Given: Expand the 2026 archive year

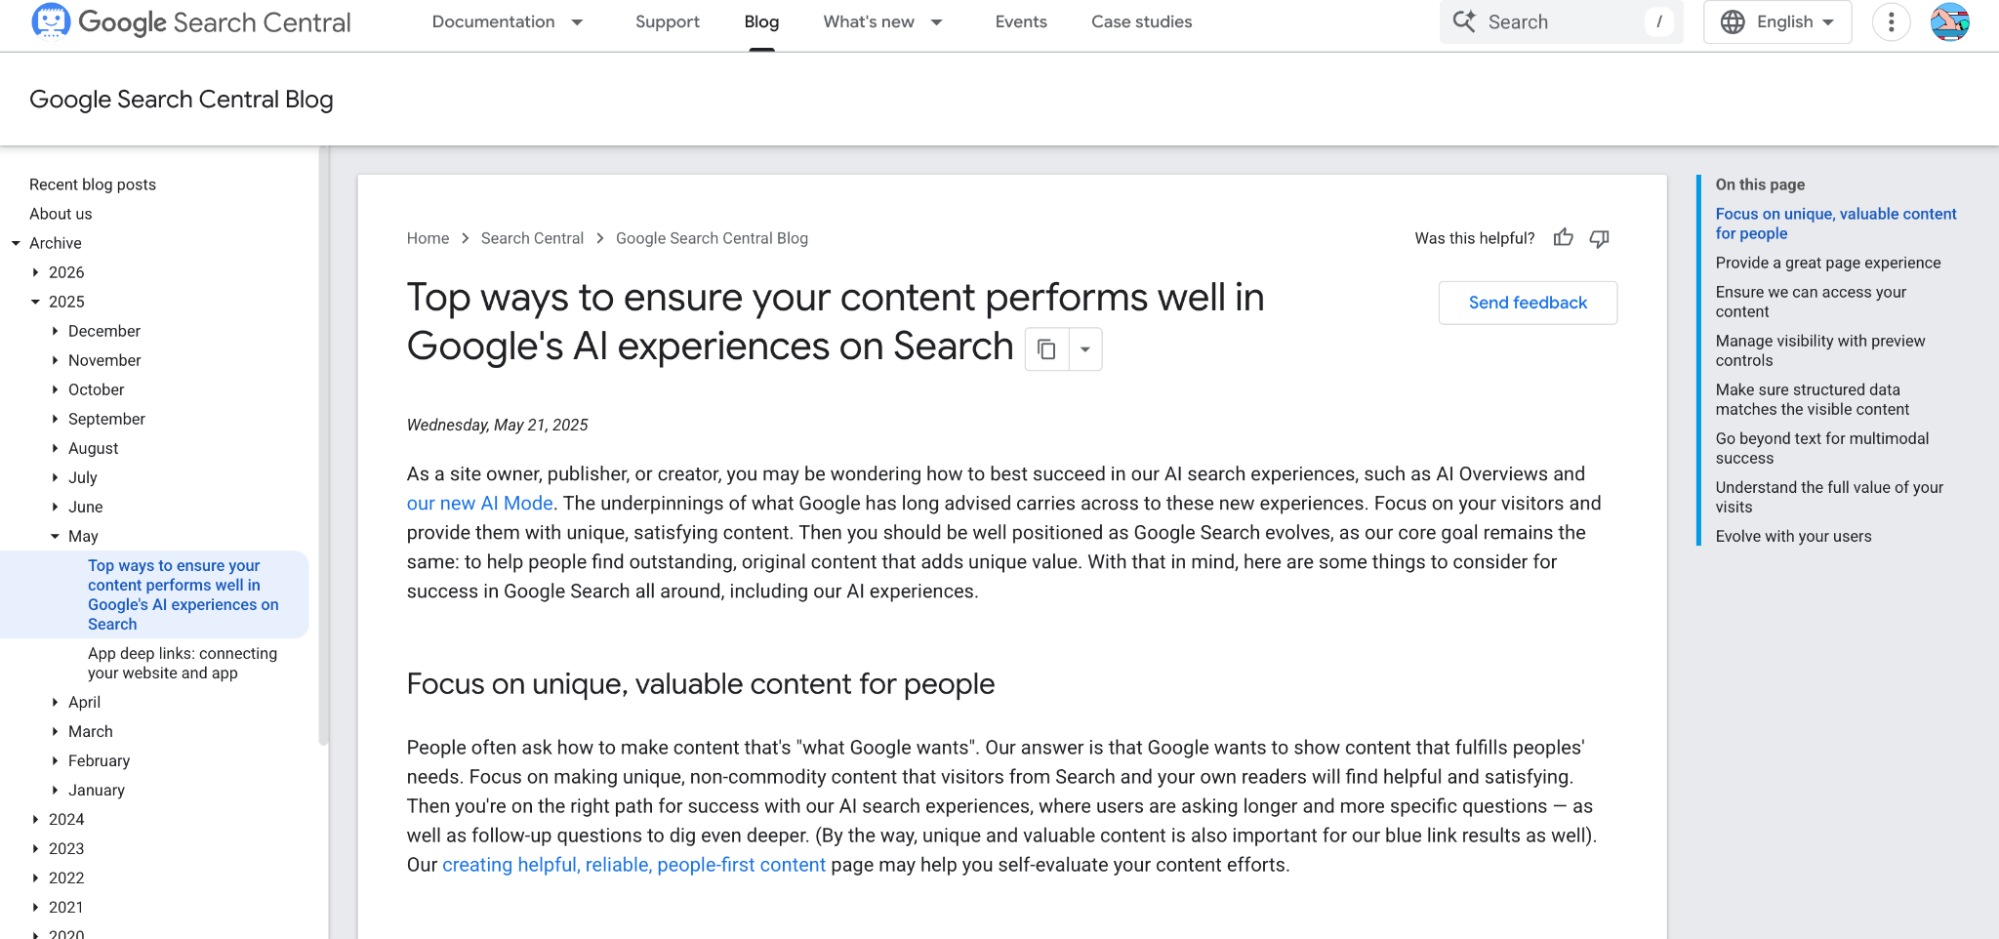Looking at the screenshot, I should (36, 272).
